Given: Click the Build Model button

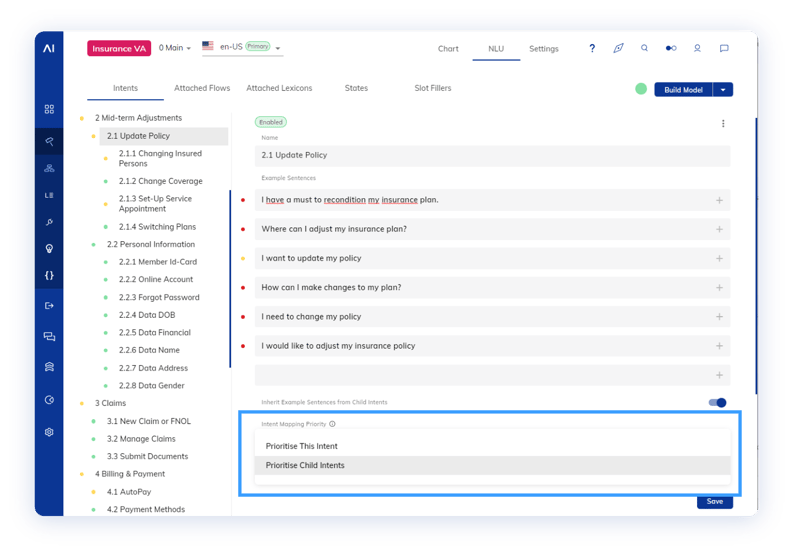Looking at the screenshot, I should 683,90.
